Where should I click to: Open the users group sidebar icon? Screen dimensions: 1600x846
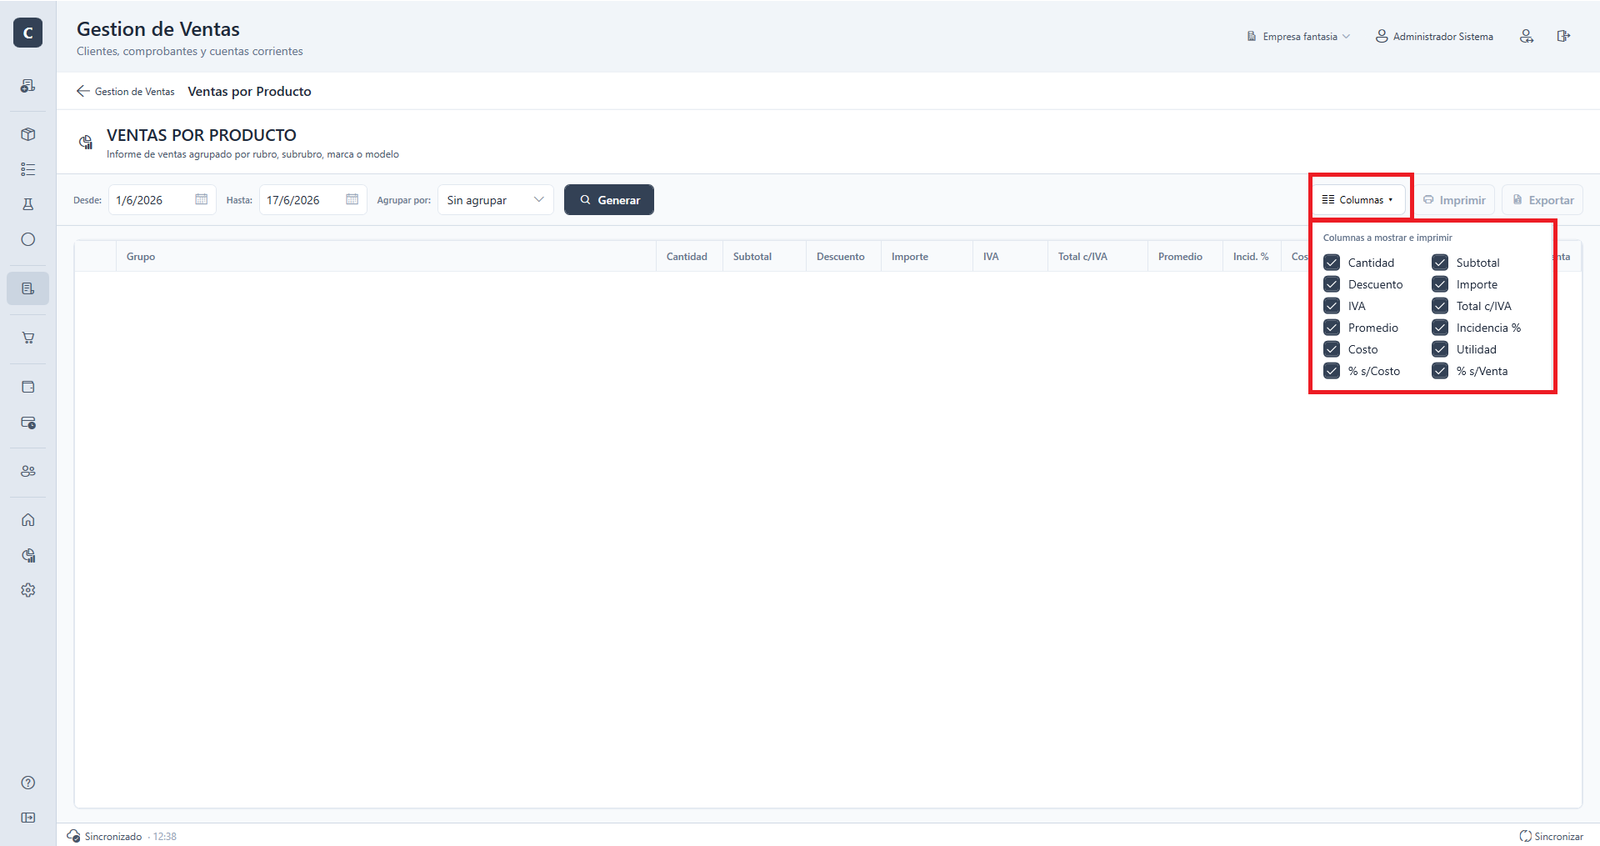28,471
